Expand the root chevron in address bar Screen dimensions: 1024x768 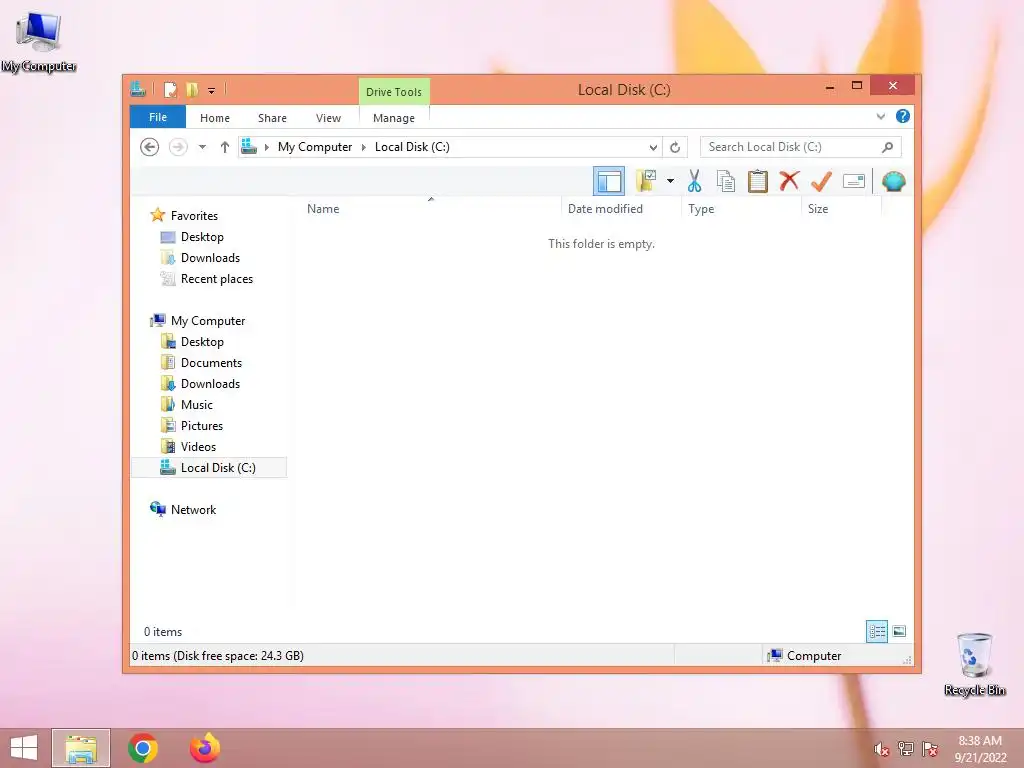pyautogui.click(x=266, y=147)
